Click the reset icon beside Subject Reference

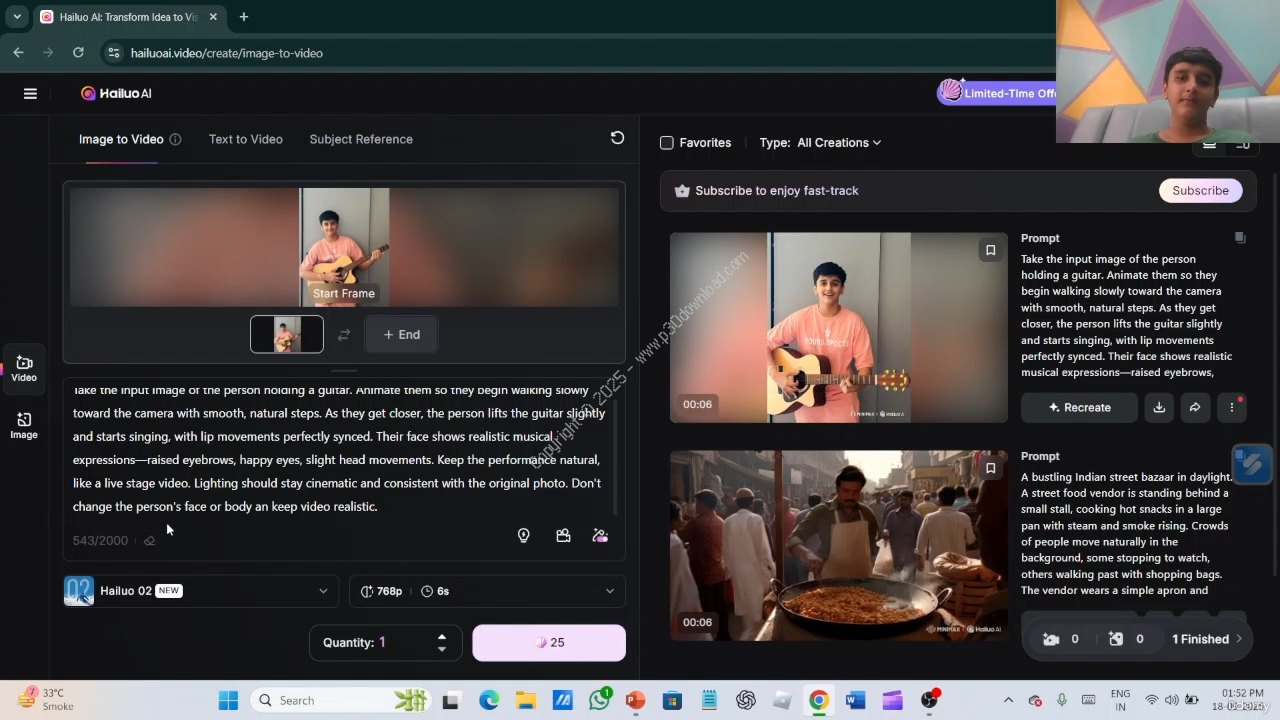pos(617,138)
